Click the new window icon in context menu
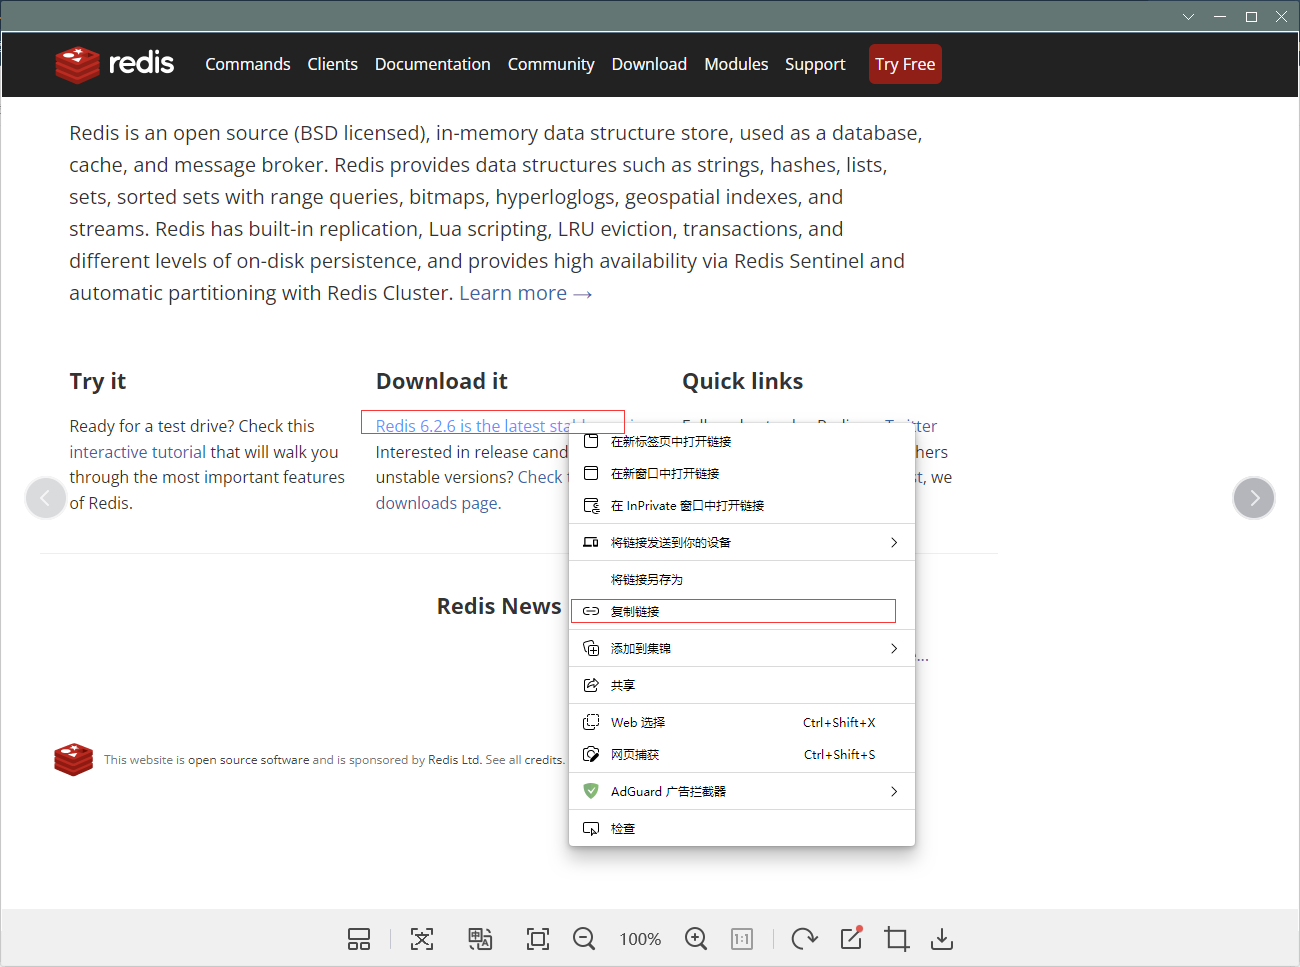This screenshot has height=967, width=1300. tap(591, 473)
